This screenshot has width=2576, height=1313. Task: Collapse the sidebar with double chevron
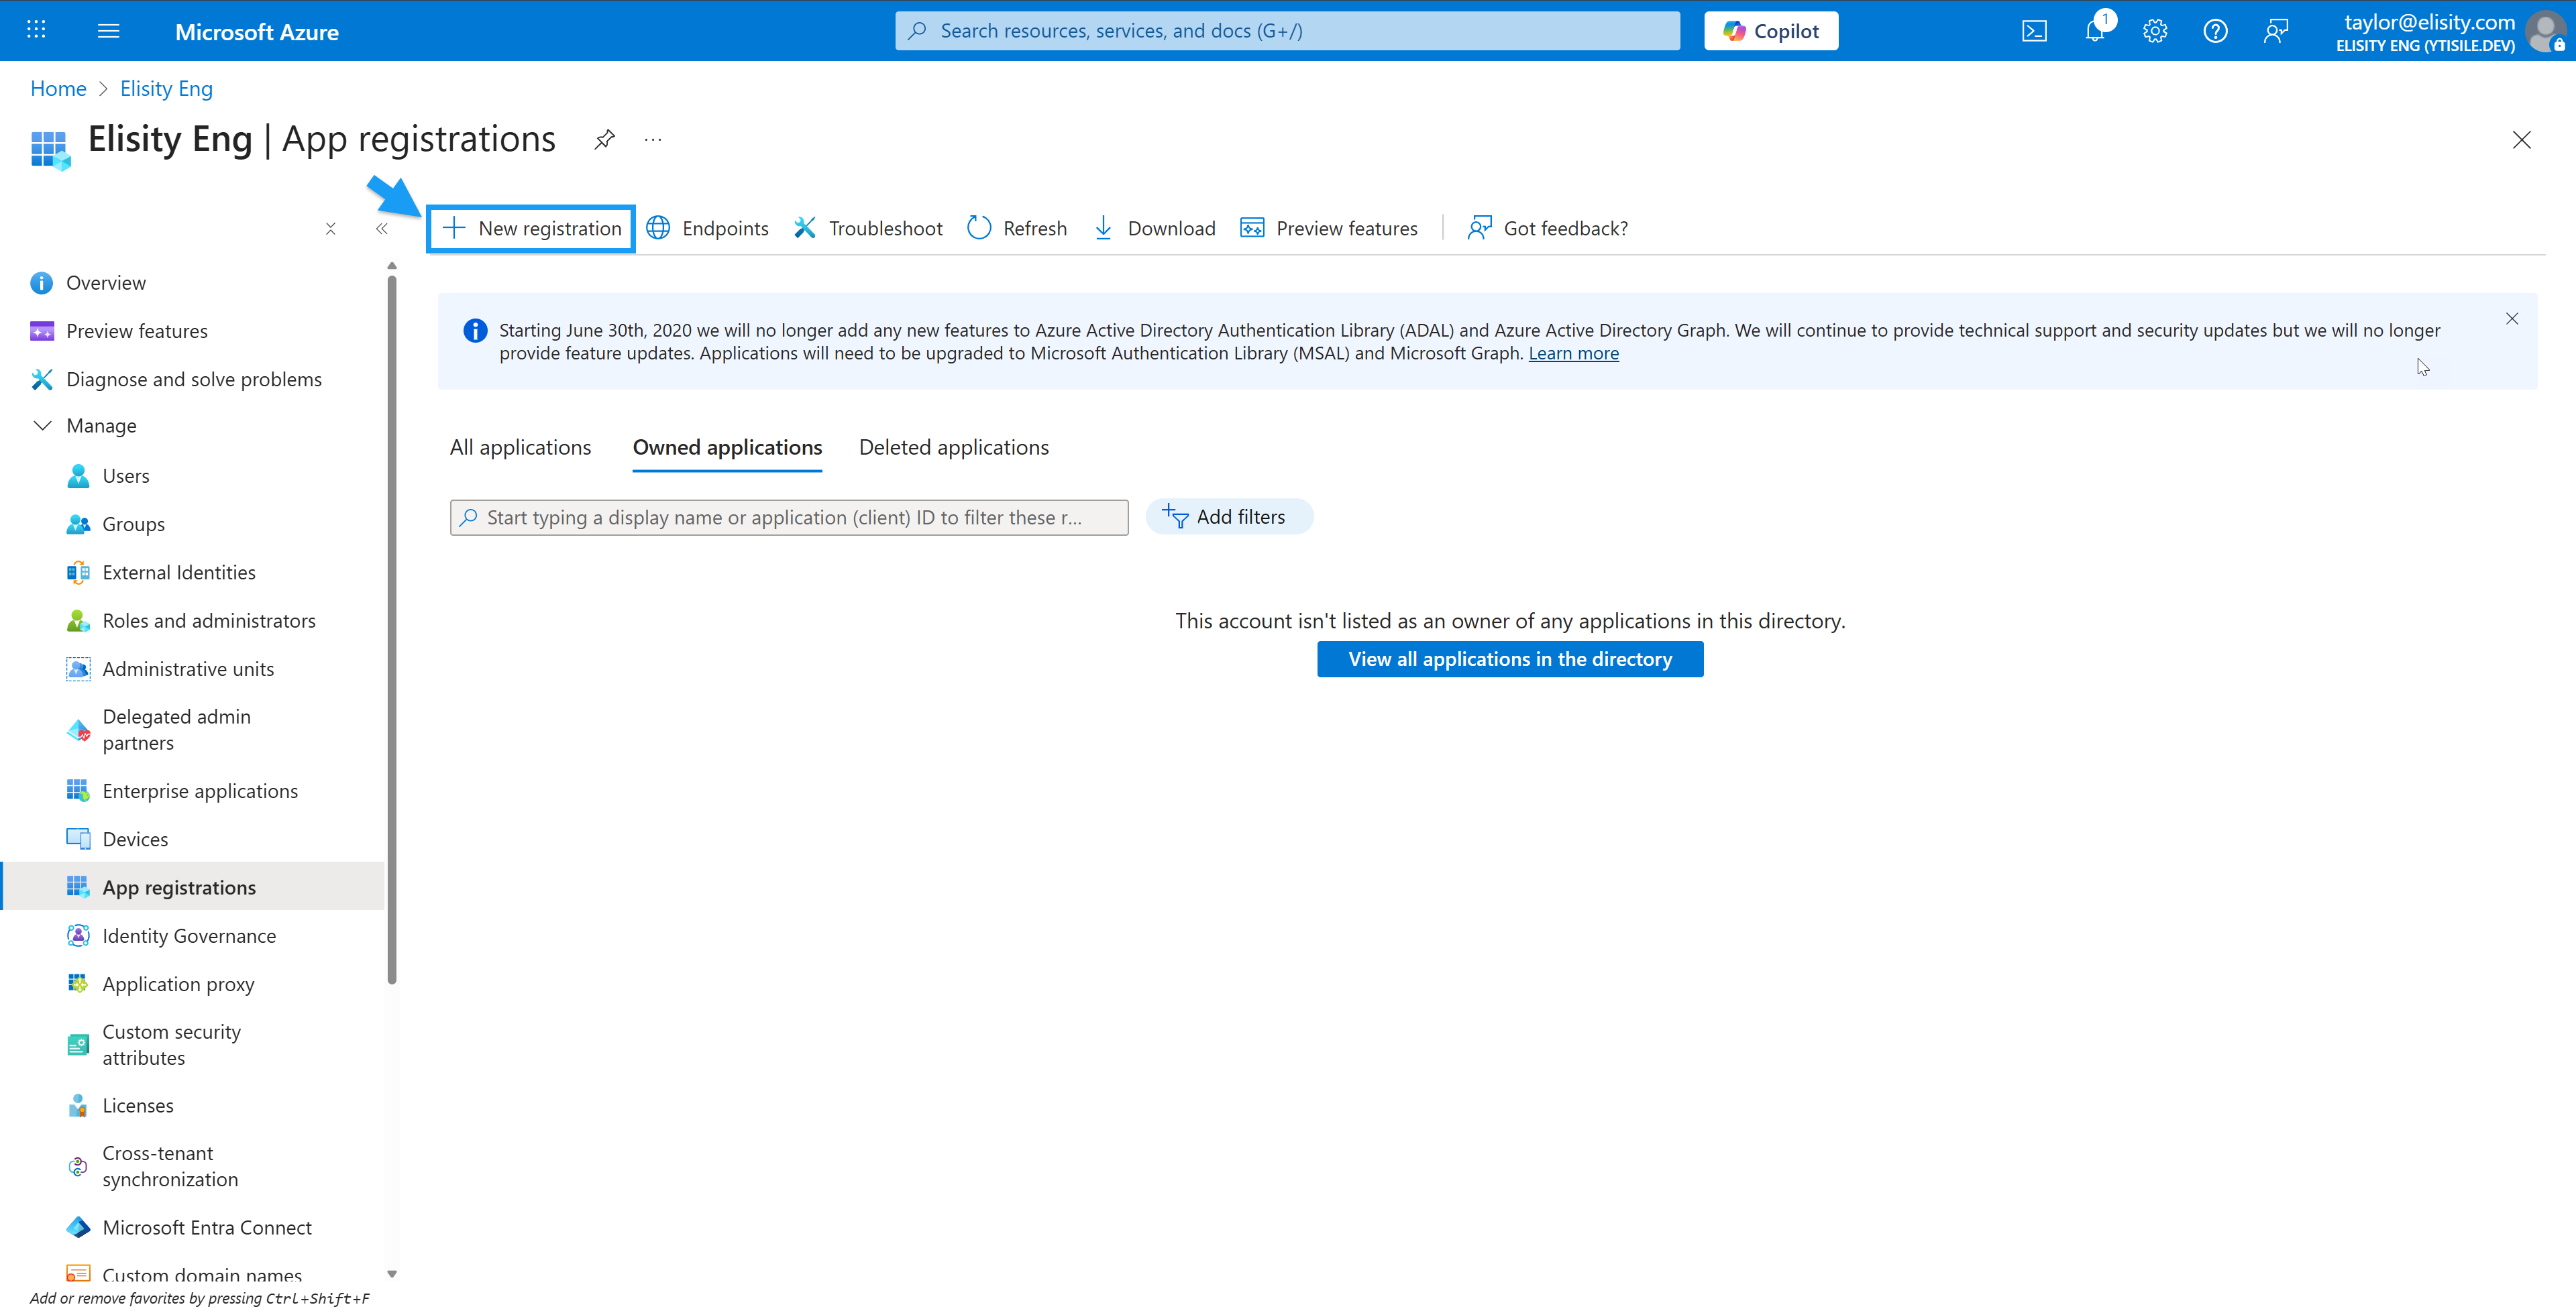point(381,229)
